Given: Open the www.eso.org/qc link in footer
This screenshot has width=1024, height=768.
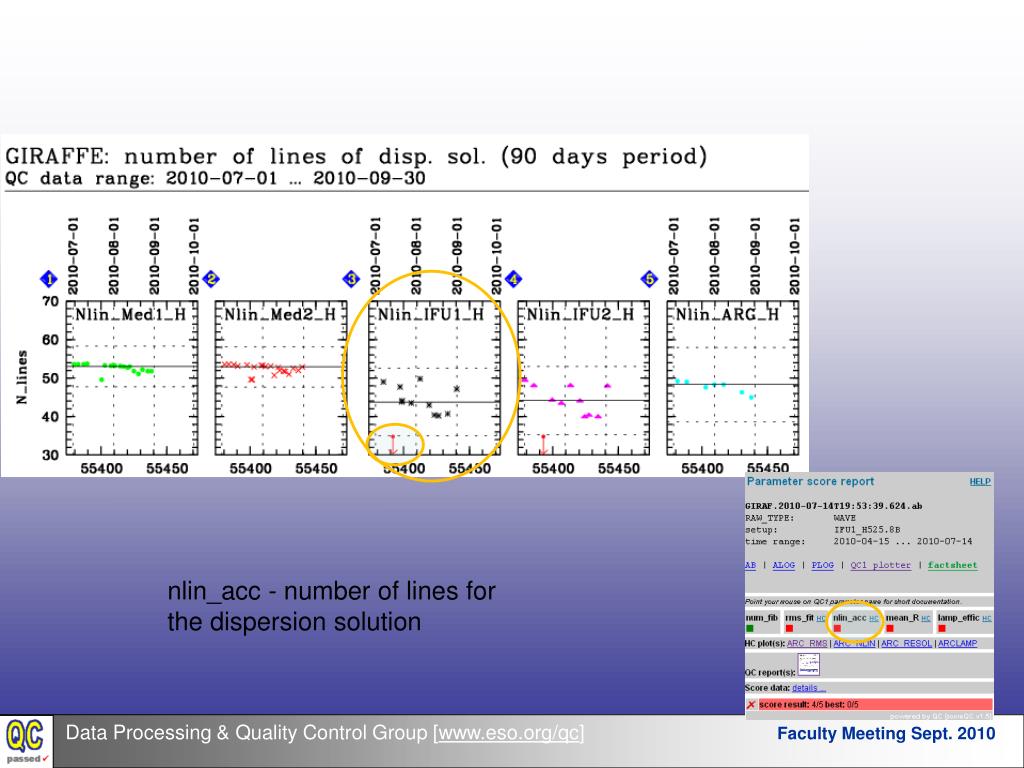Looking at the screenshot, I should [509, 733].
